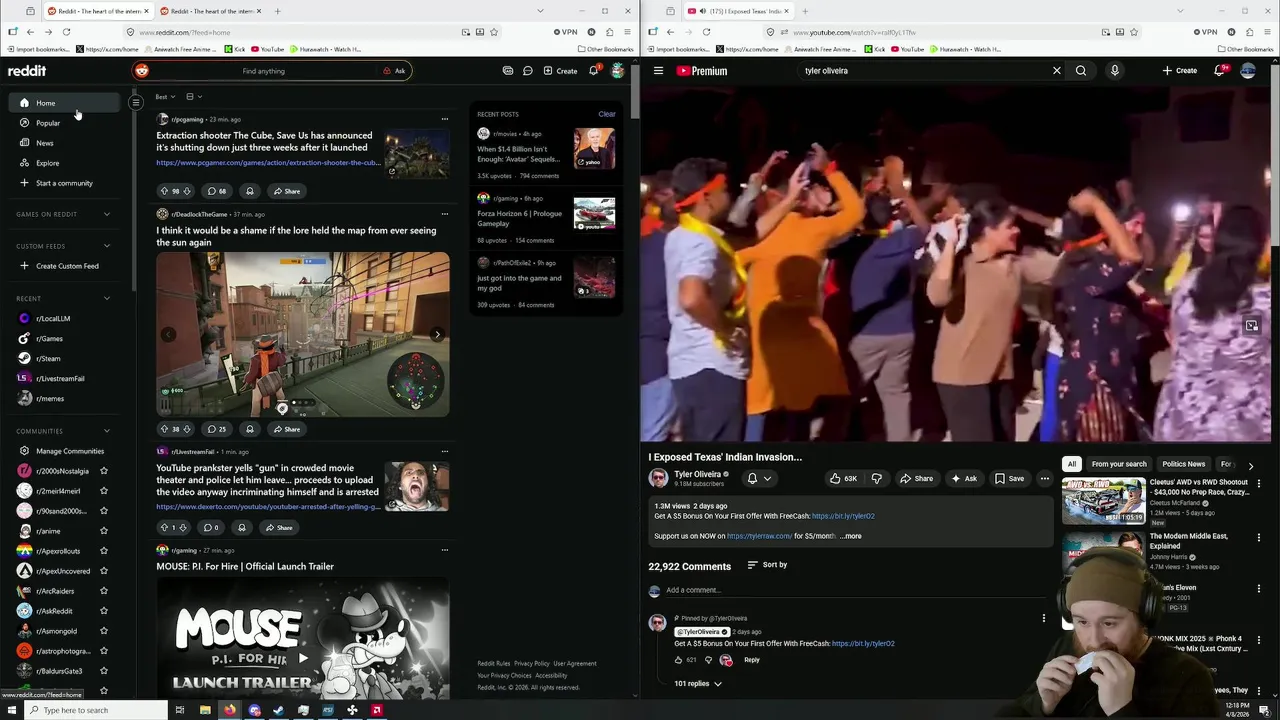
Task: Dislike the YouTube video
Action: [877, 479]
